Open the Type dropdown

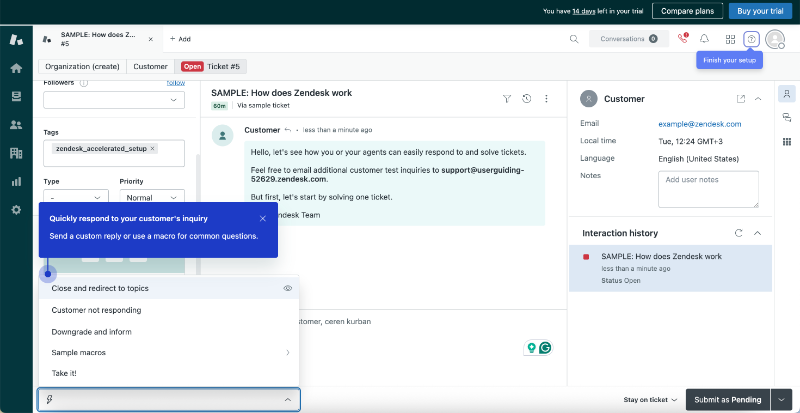[x=76, y=197]
